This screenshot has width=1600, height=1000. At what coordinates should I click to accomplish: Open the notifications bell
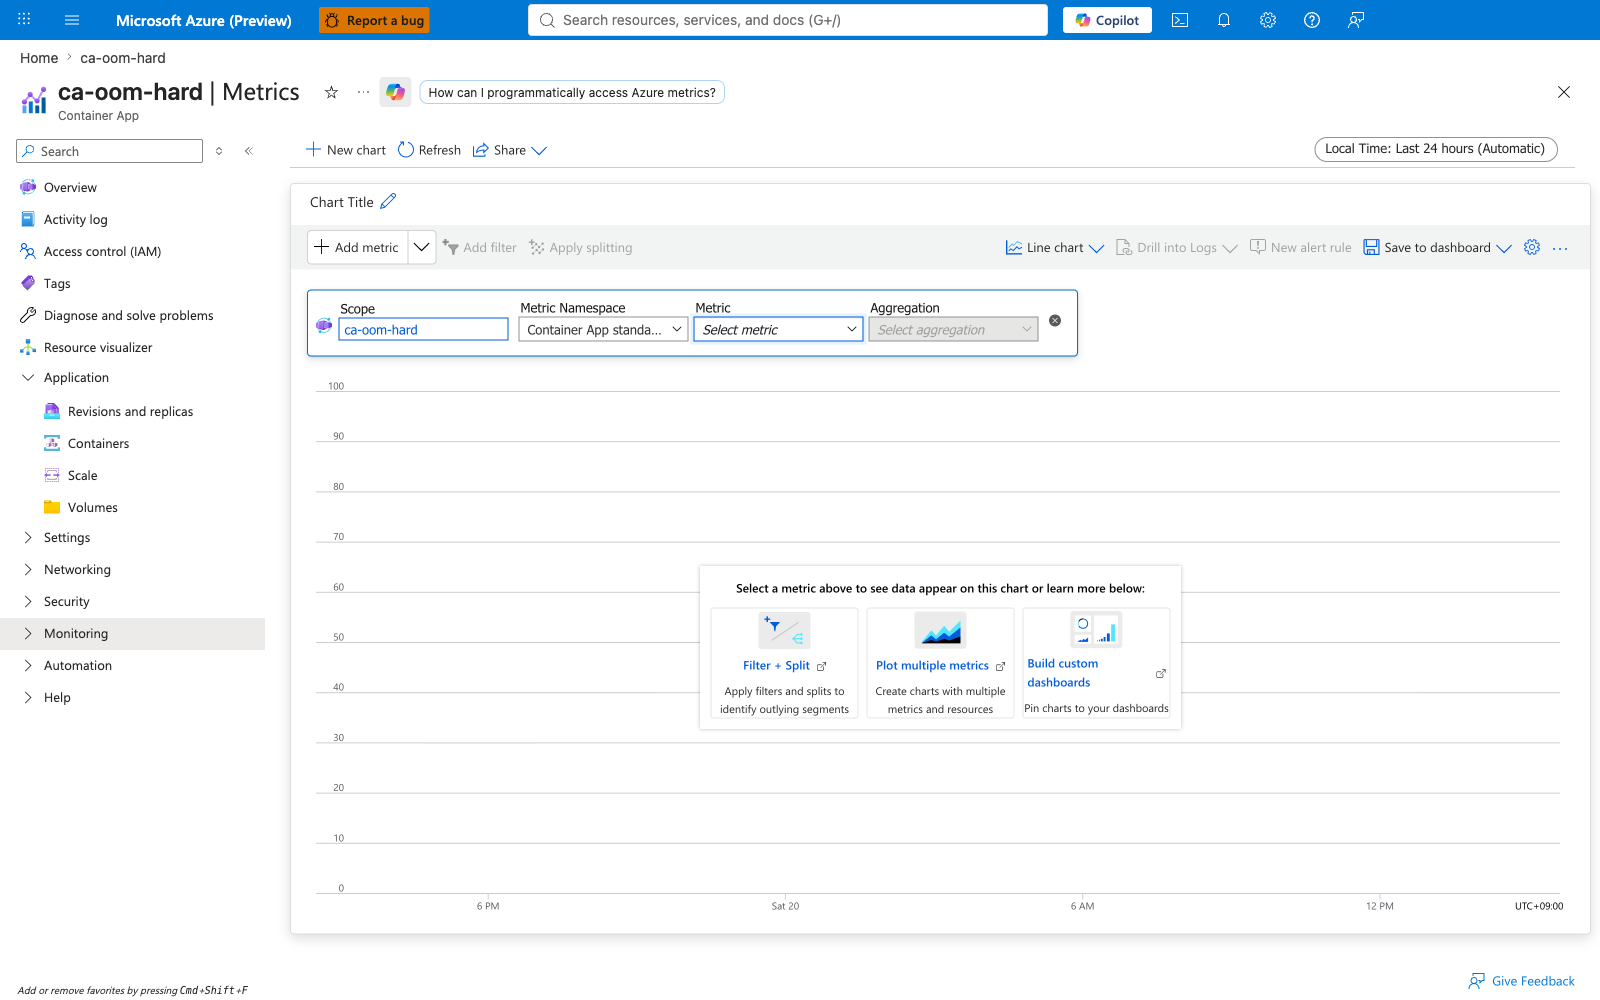pos(1224,20)
